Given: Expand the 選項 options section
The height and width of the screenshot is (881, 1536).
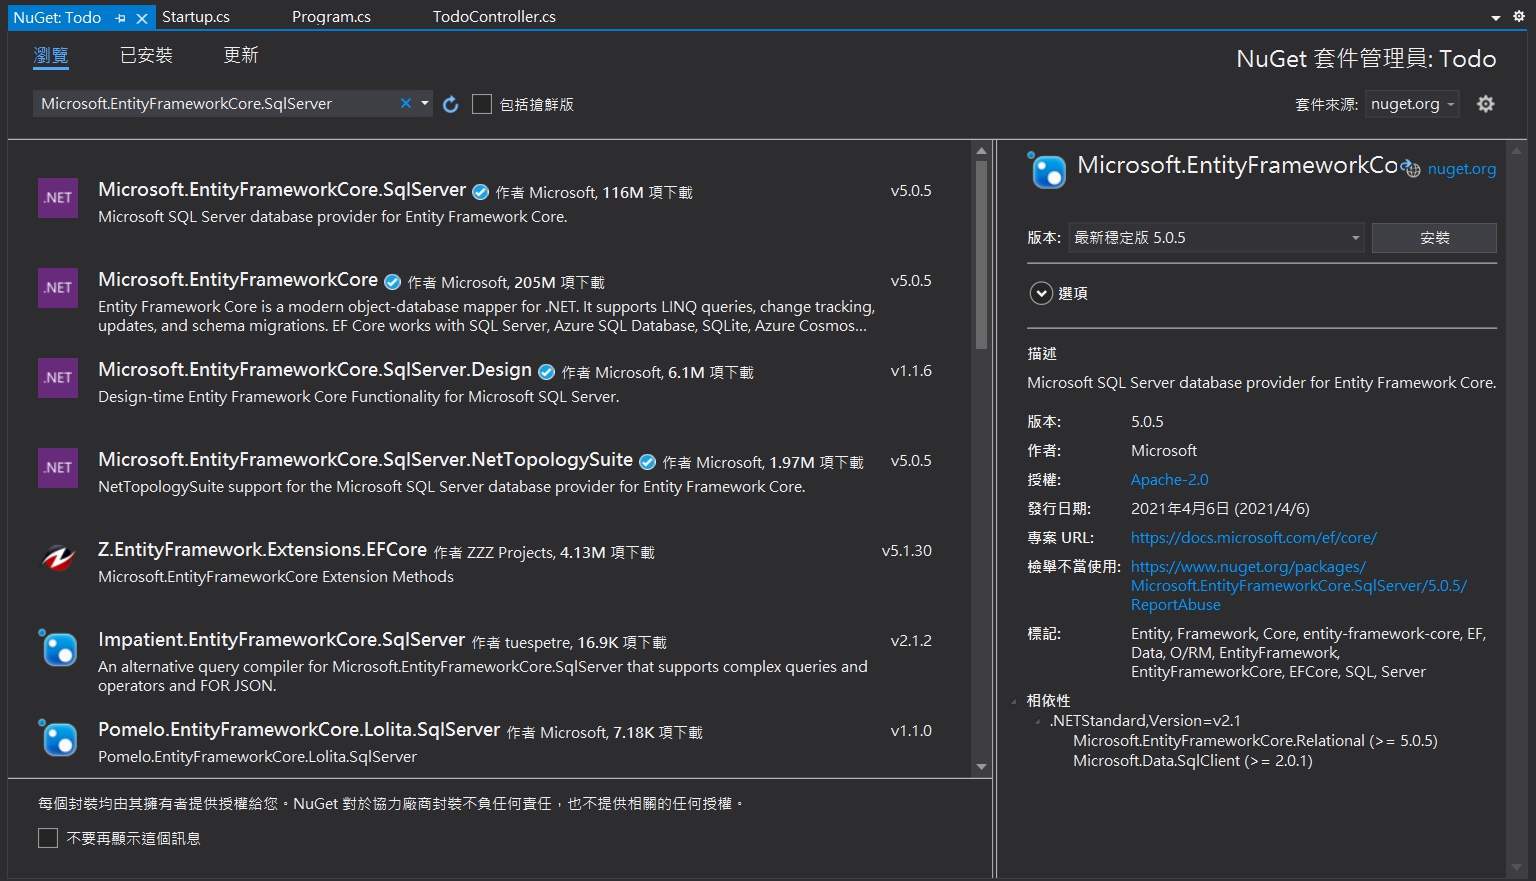Looking at the screenshot, I should point(1041,293).
